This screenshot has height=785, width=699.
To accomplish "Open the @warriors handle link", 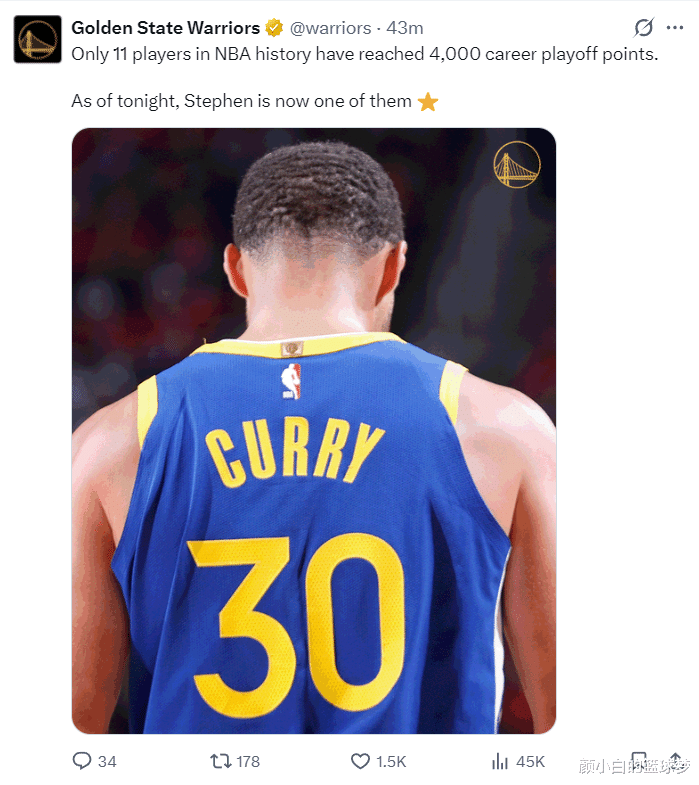I will pos(330,28).
